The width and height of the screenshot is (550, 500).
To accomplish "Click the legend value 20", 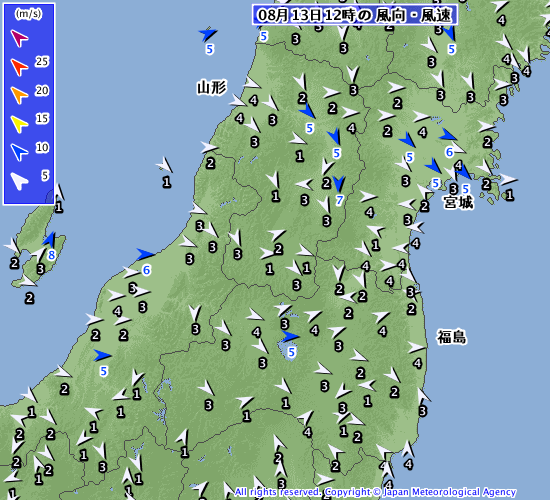I will [42, 91].
